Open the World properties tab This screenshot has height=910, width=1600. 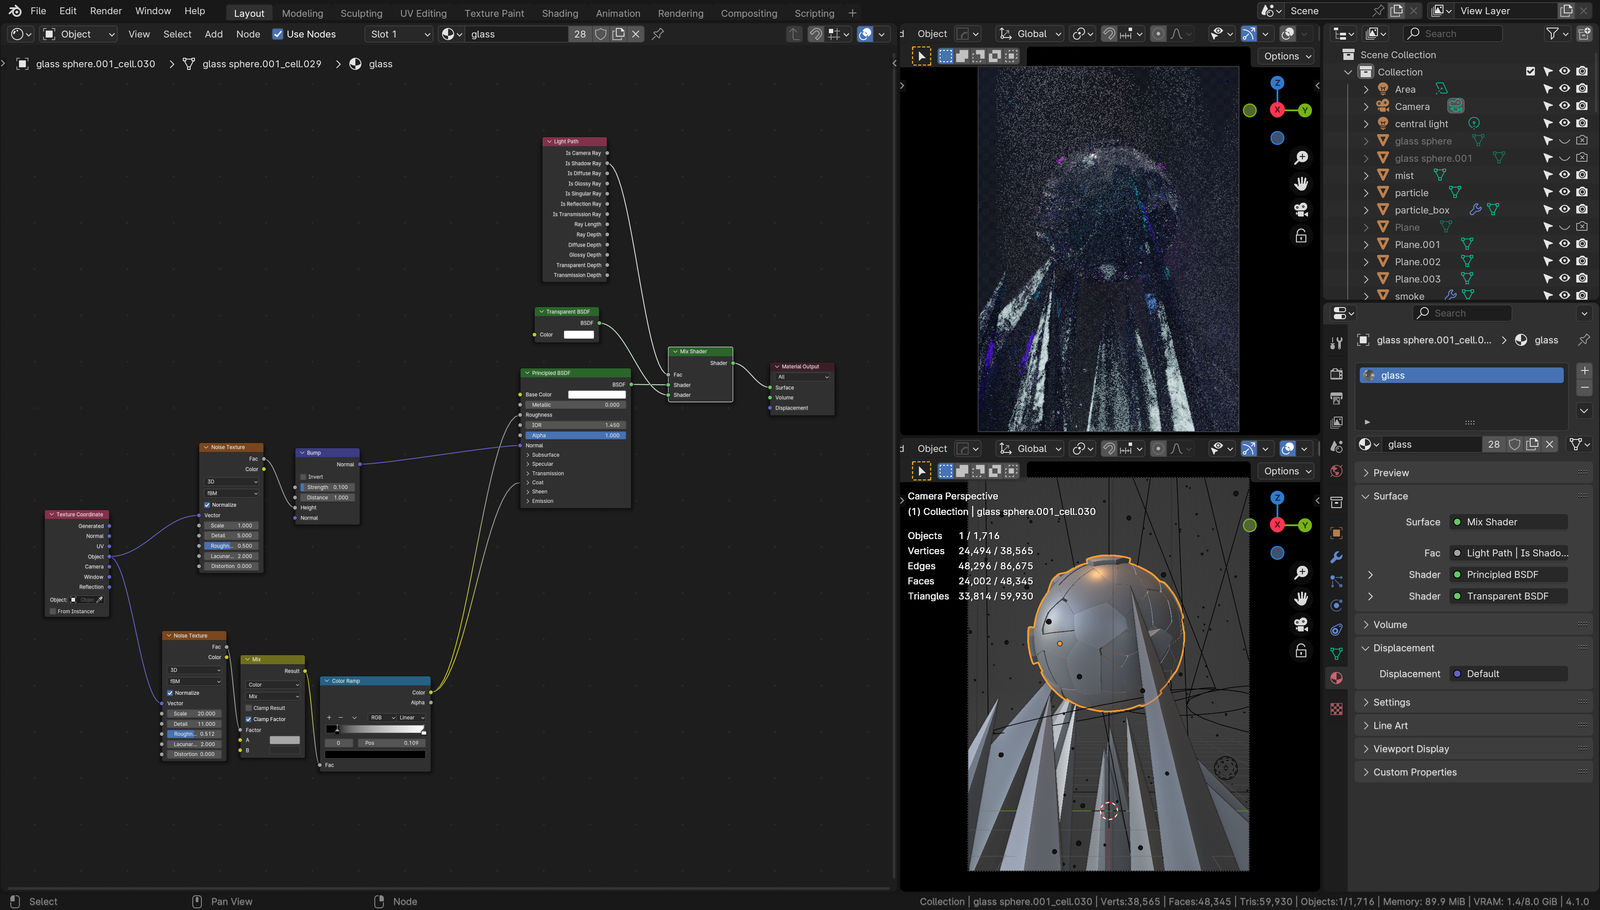click(x=1336, y=471)
